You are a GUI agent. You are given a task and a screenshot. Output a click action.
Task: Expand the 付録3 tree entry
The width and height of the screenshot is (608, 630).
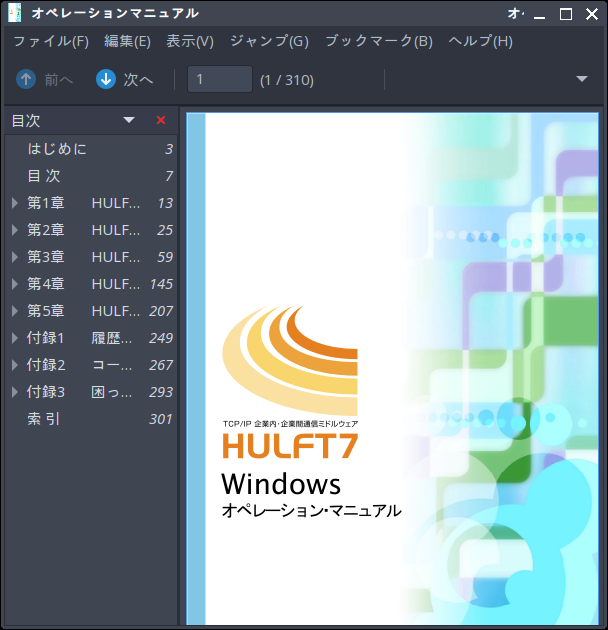[x=15, y=392]
